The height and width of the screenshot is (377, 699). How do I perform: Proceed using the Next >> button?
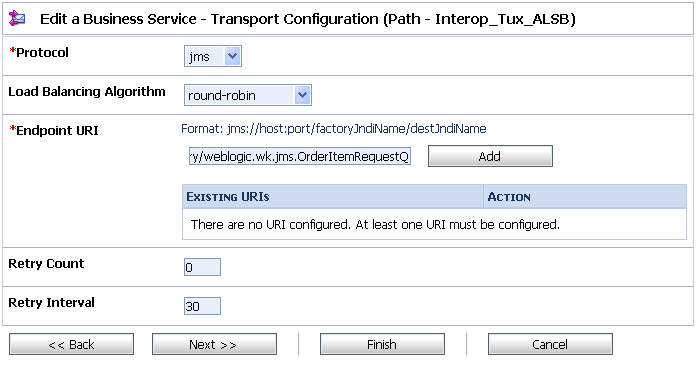click(x=214, y=344)
